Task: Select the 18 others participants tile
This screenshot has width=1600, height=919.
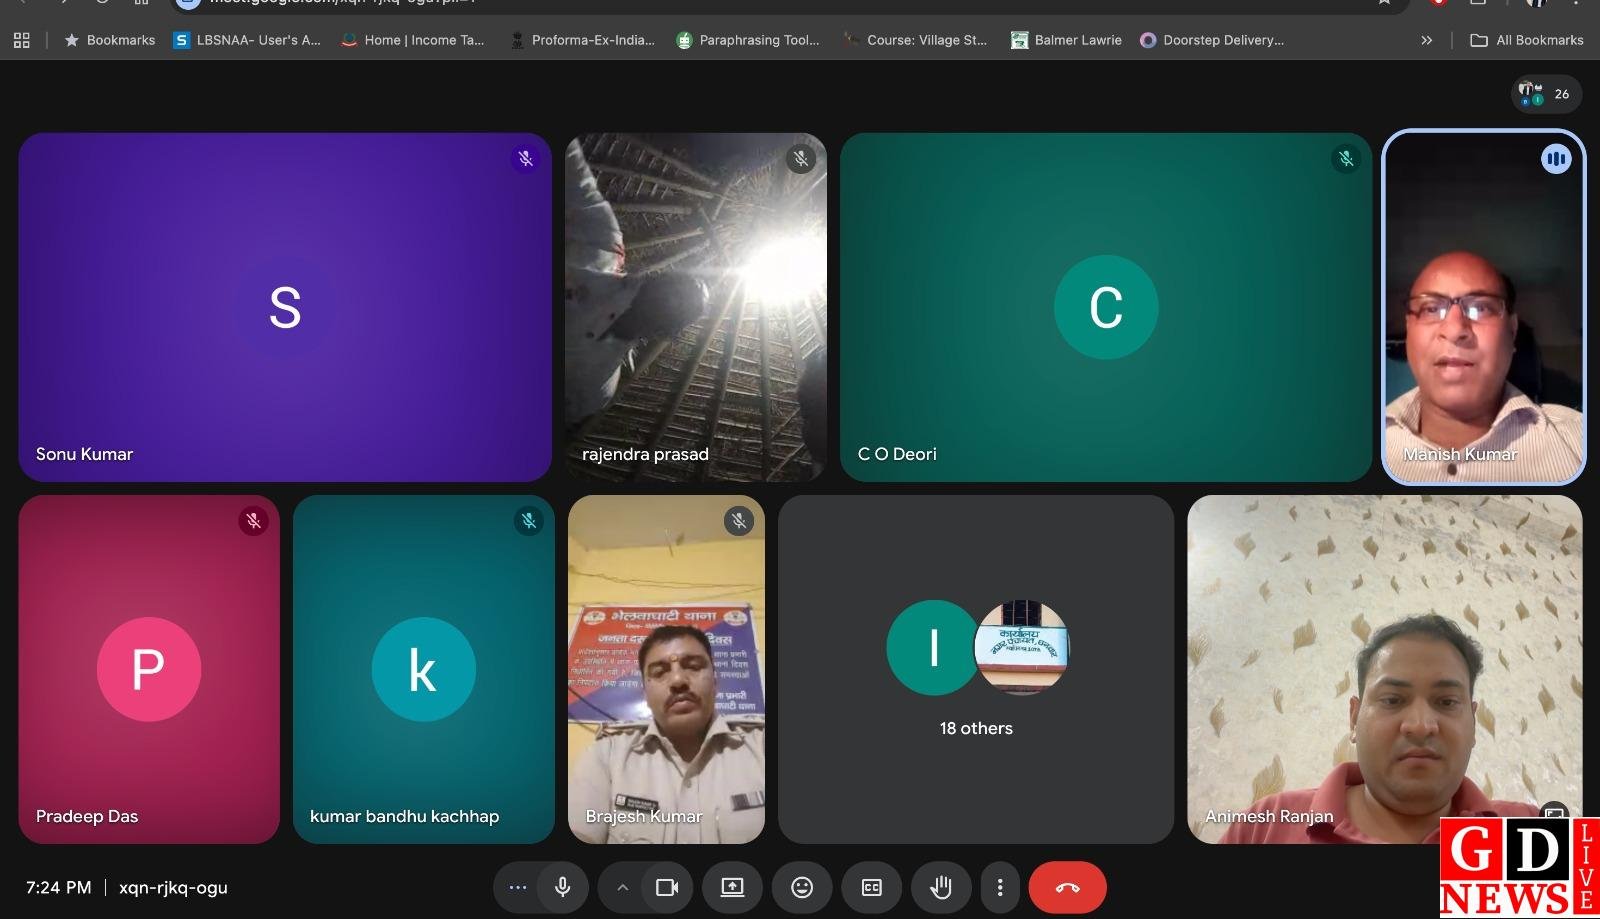Action: click(x=975, y=669)
